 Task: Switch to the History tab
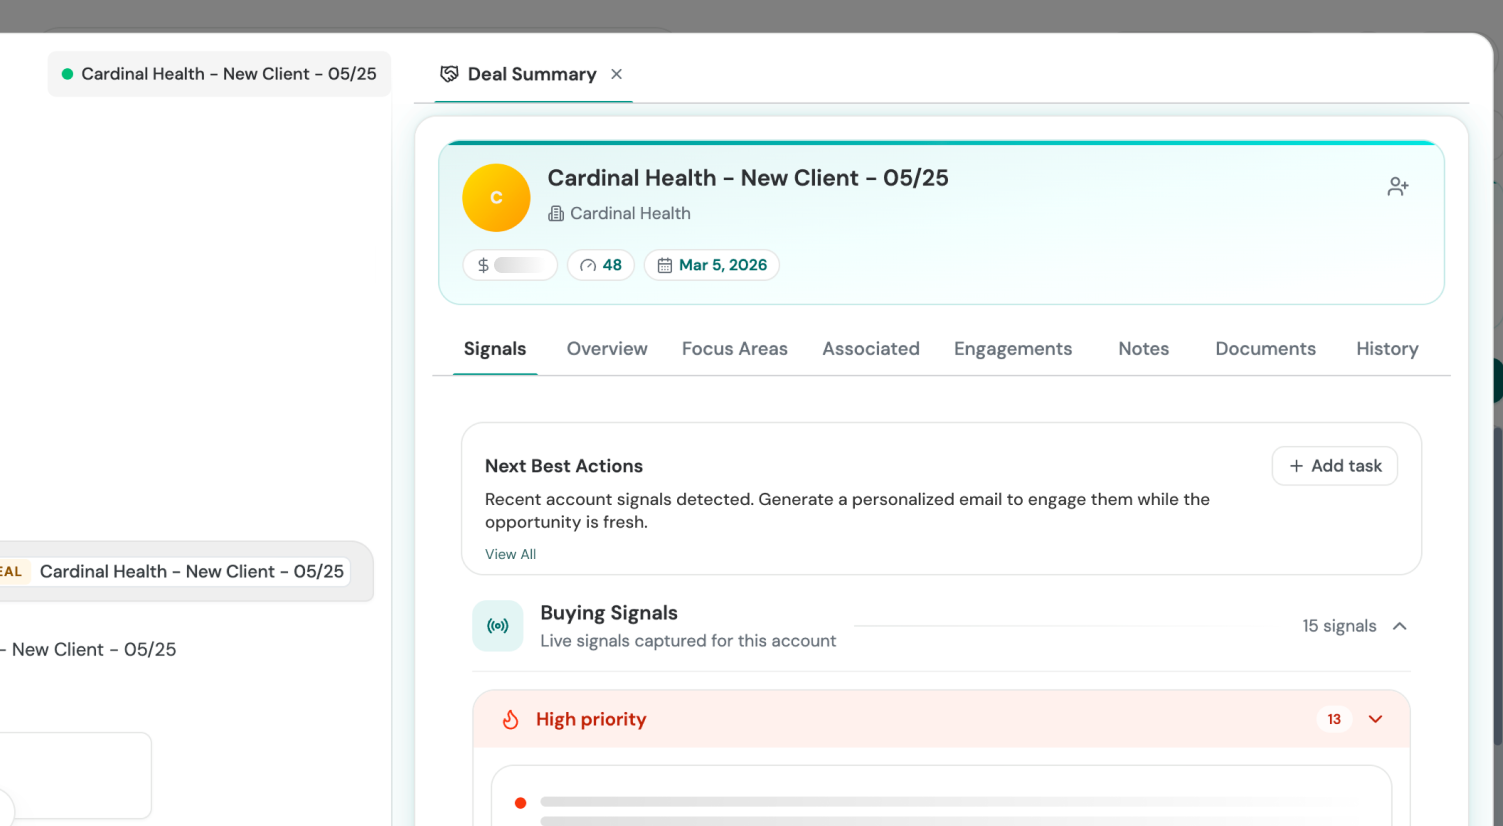(x=1387, y=349)
